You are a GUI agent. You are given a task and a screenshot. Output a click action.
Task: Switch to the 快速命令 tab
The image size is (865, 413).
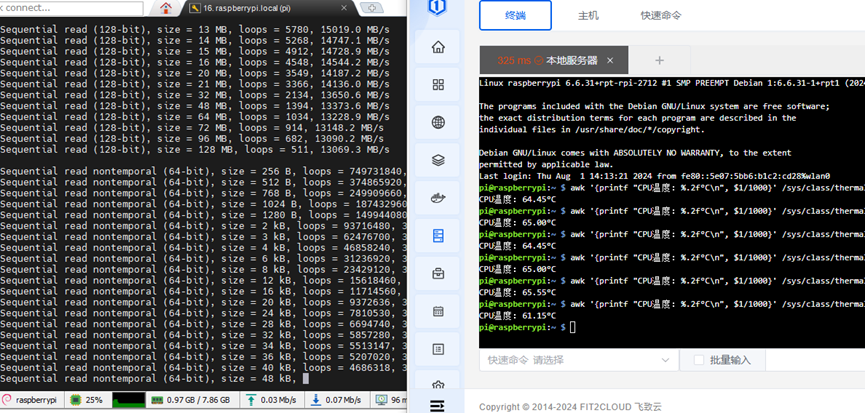[x=661, y=15]
